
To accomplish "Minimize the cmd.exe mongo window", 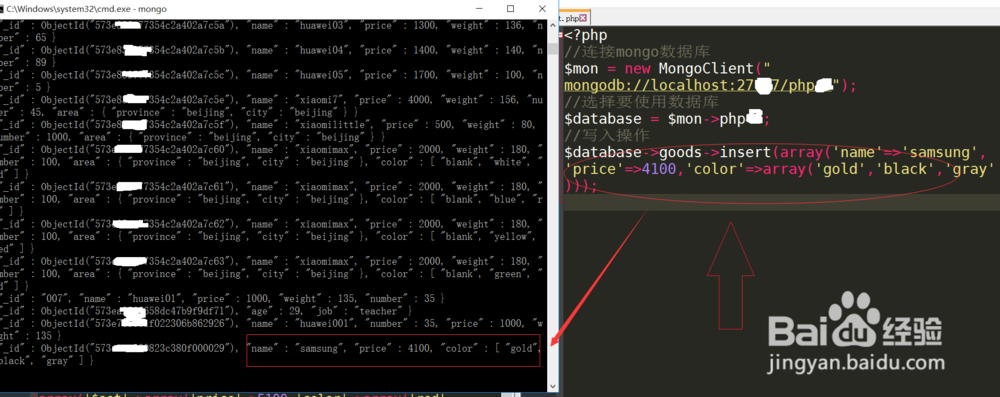I will pos(480,9).
